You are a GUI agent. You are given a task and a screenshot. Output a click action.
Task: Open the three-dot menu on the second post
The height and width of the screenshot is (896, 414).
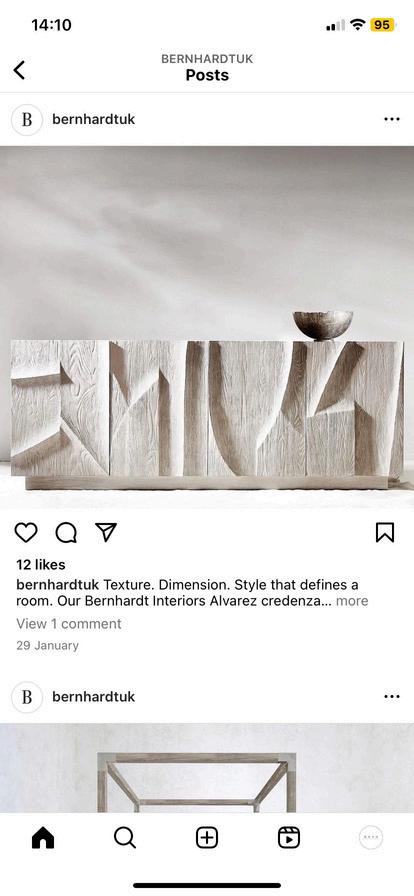tap(392, 696)
